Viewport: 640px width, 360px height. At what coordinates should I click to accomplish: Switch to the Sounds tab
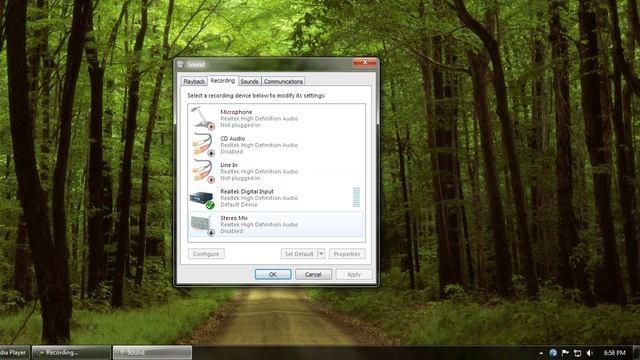pos(249,81)
